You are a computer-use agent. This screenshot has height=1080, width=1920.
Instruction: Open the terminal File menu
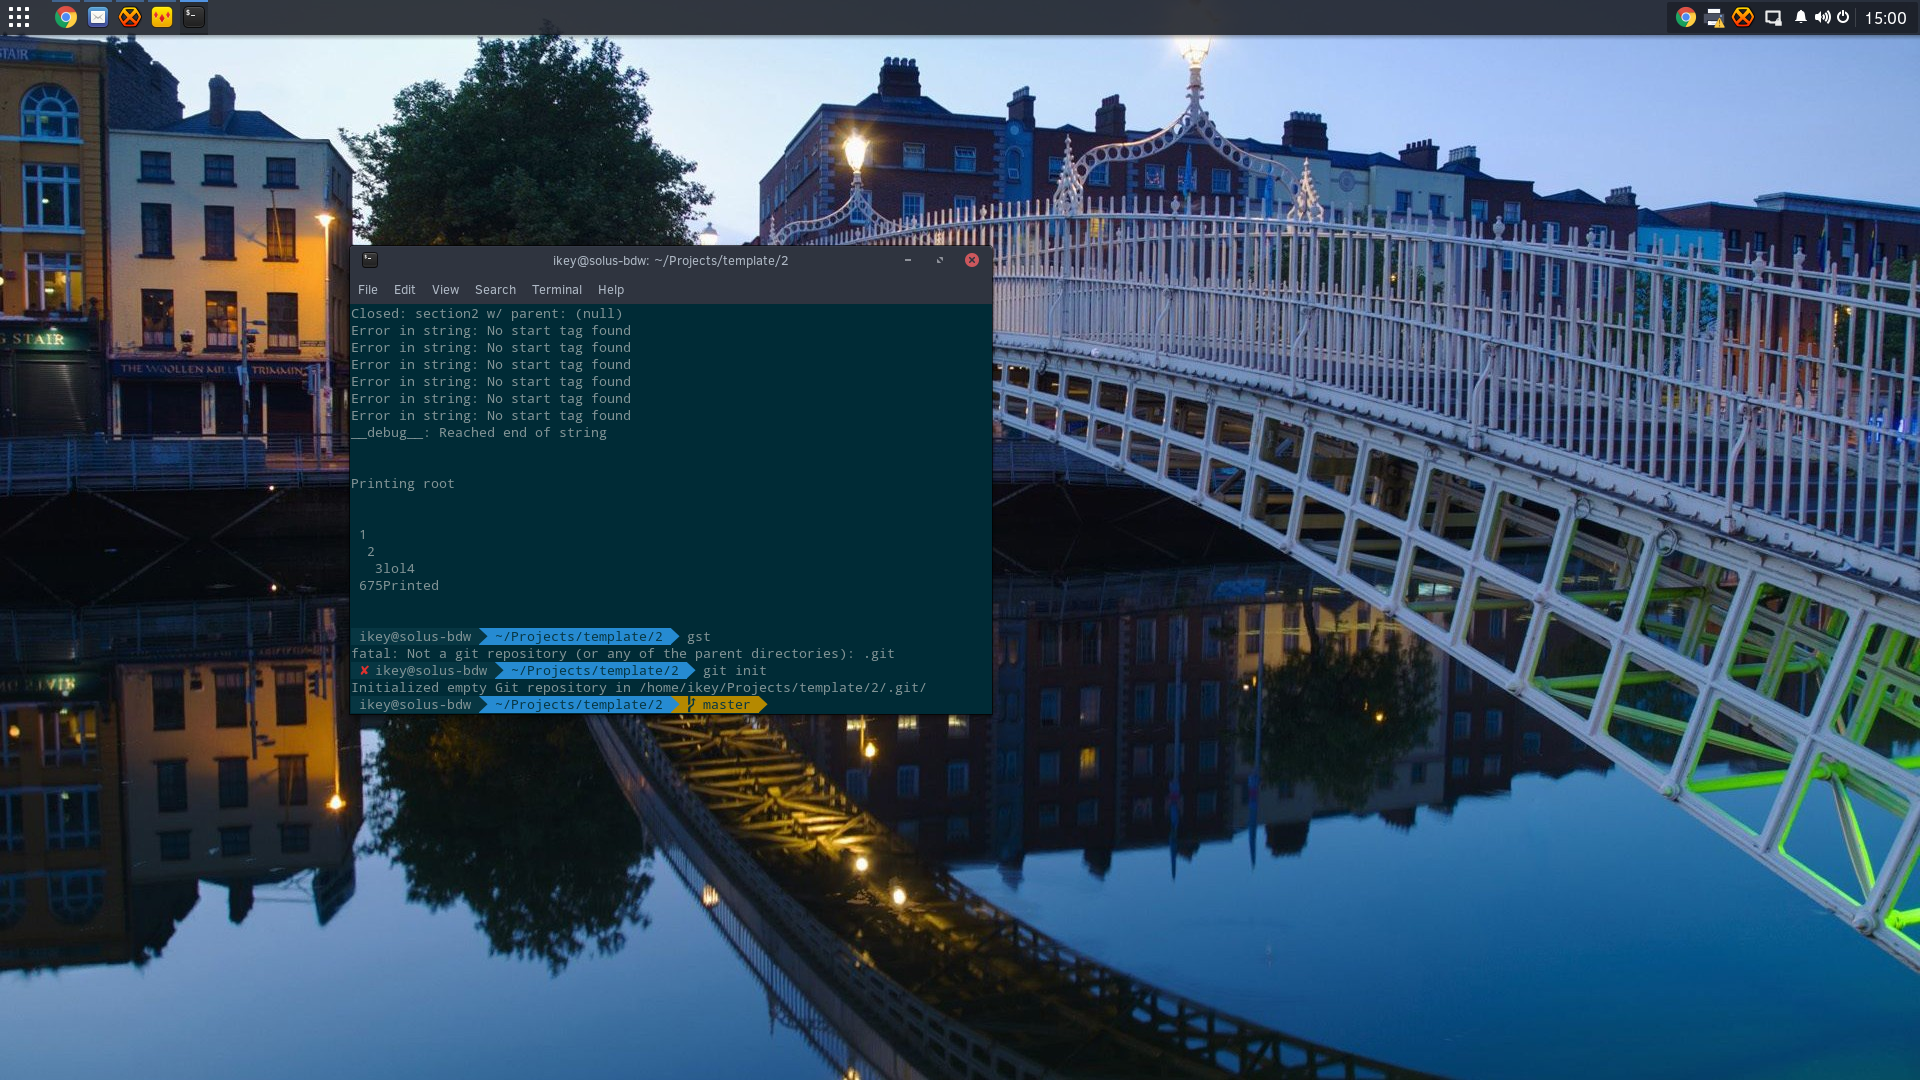(x=368, y=290)
